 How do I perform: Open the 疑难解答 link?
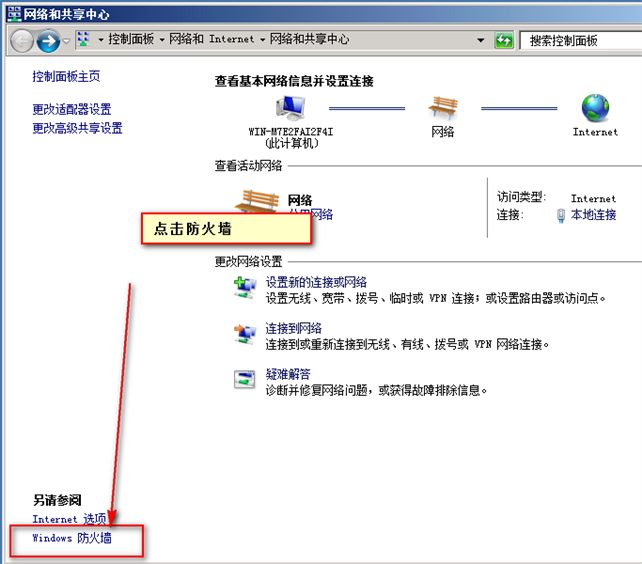click(288, 374)
